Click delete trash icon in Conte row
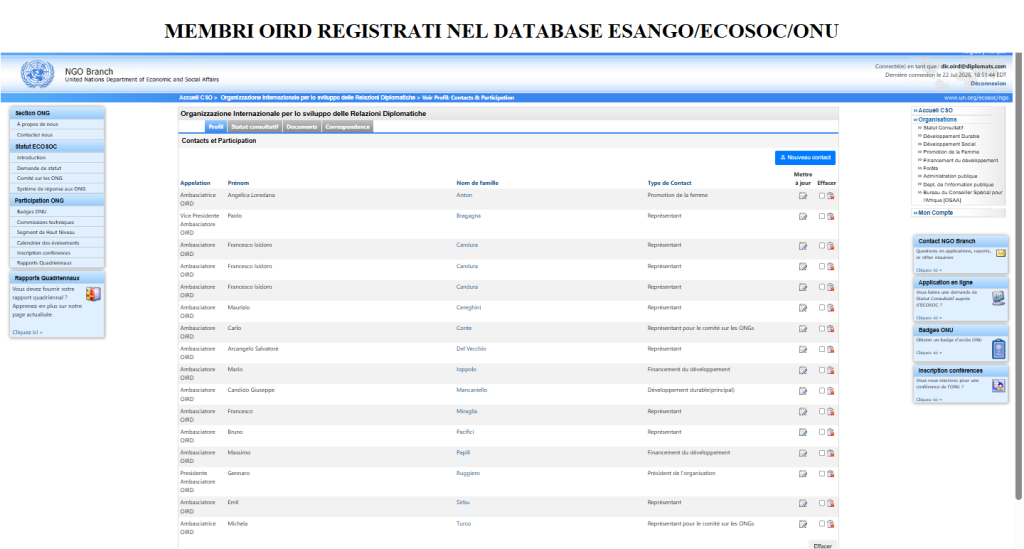The height and width of the screenshot is (549, 1024). (831, 329)
